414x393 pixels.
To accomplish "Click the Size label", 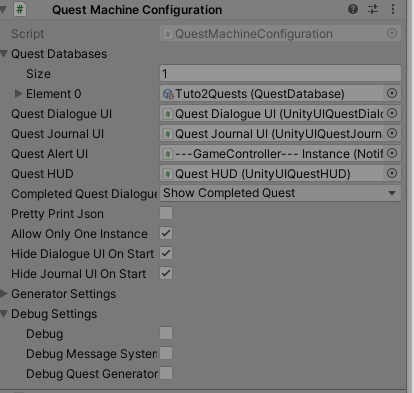I will click(38, 74).
